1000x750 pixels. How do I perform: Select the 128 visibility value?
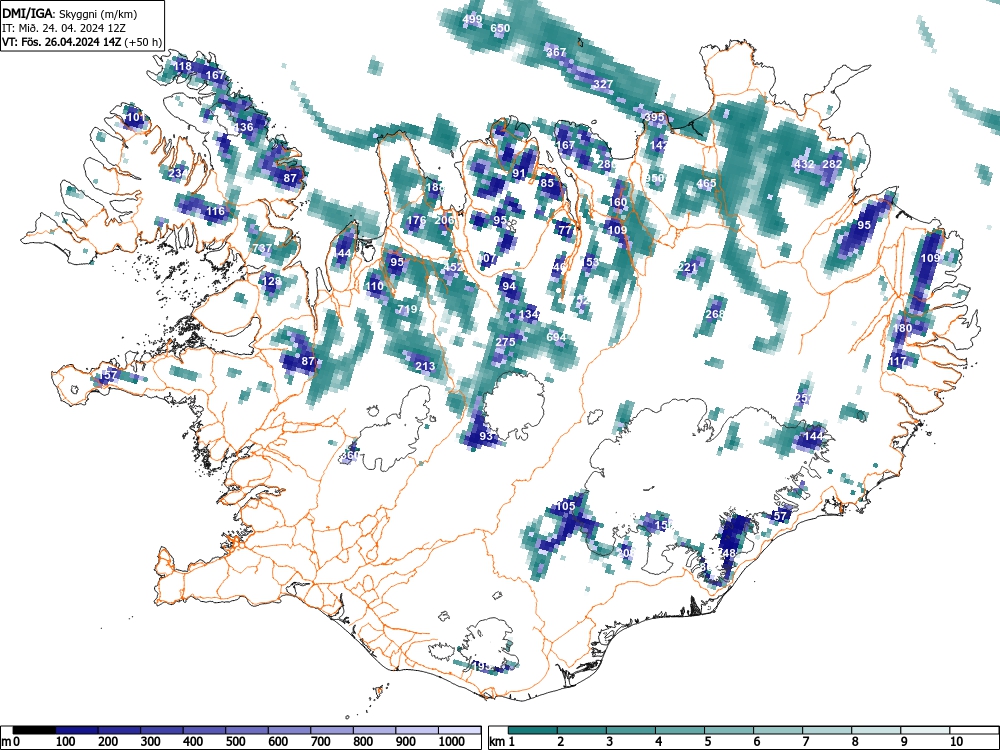(272, 281)
